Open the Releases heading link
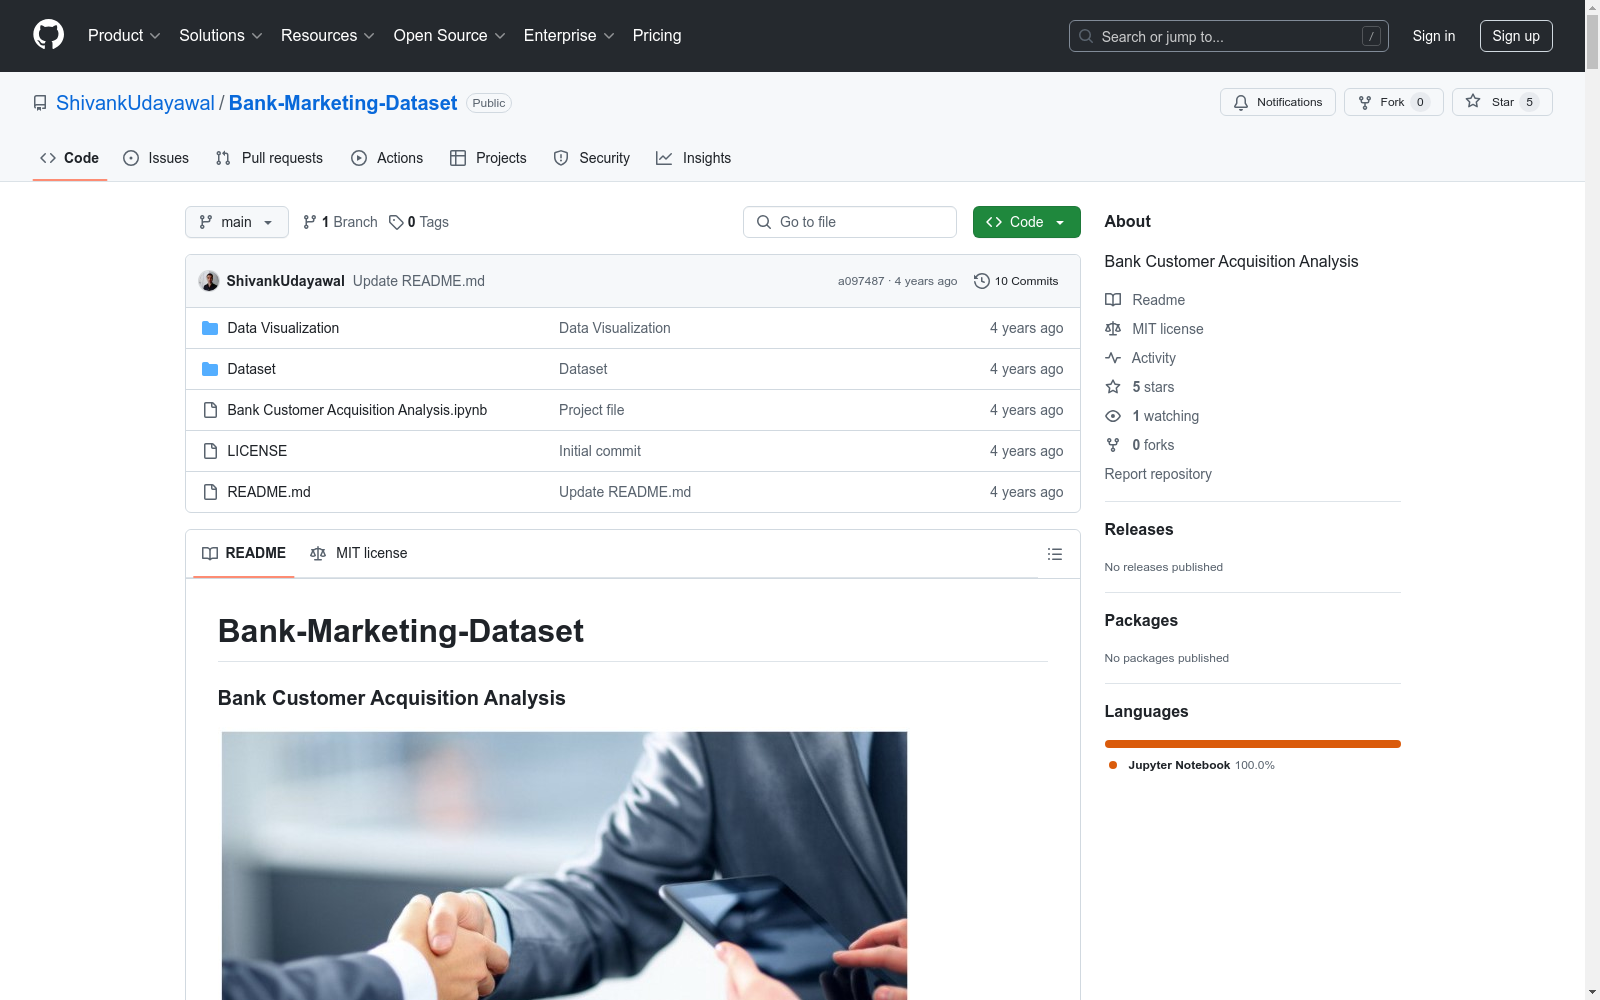This screenshot has width=1600, height=1000. (x=1139, y=530)
